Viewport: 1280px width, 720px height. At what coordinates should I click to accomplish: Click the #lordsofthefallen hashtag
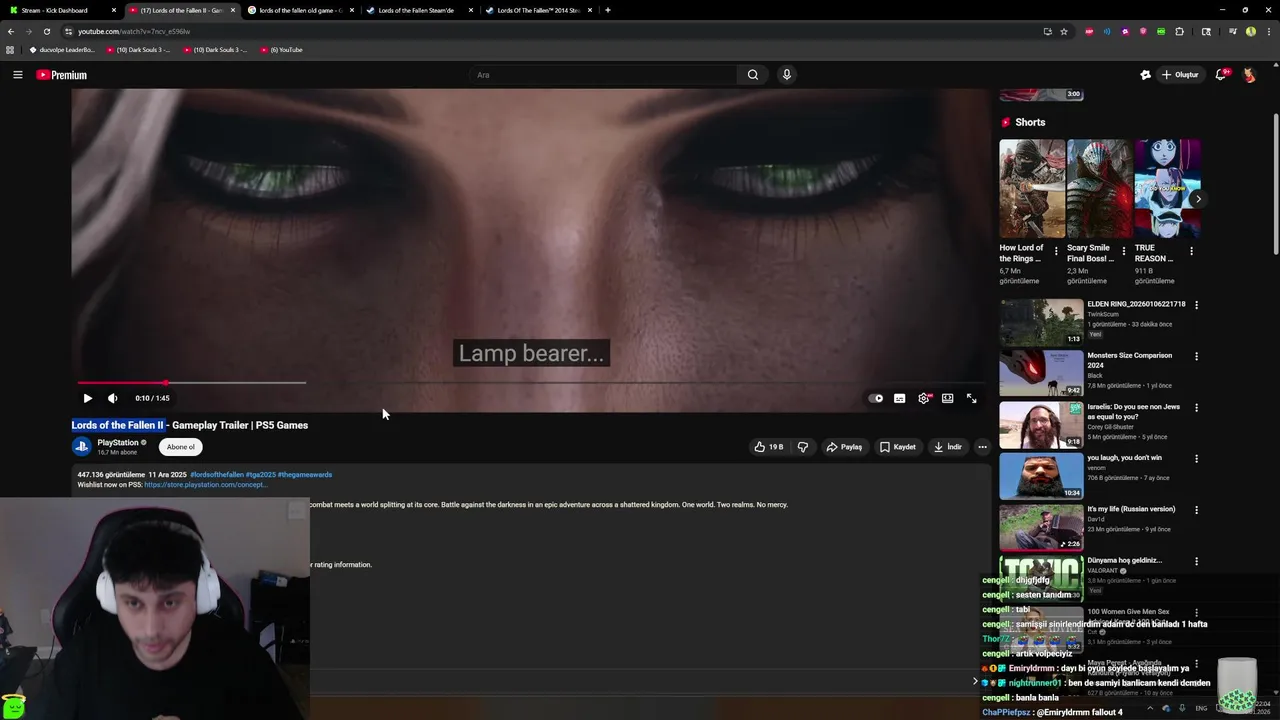[217, 475]
